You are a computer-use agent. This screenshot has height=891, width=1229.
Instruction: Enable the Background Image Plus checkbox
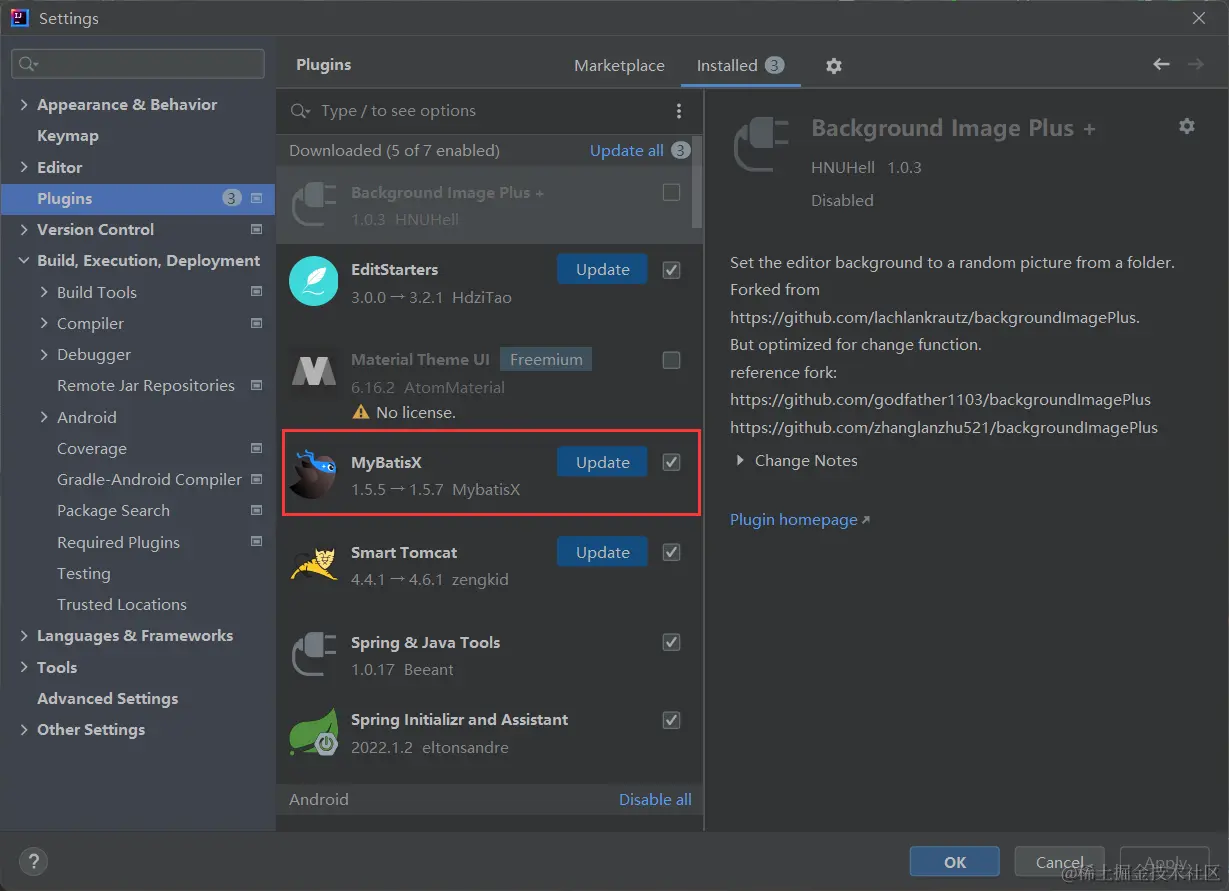tap(672, 192)
